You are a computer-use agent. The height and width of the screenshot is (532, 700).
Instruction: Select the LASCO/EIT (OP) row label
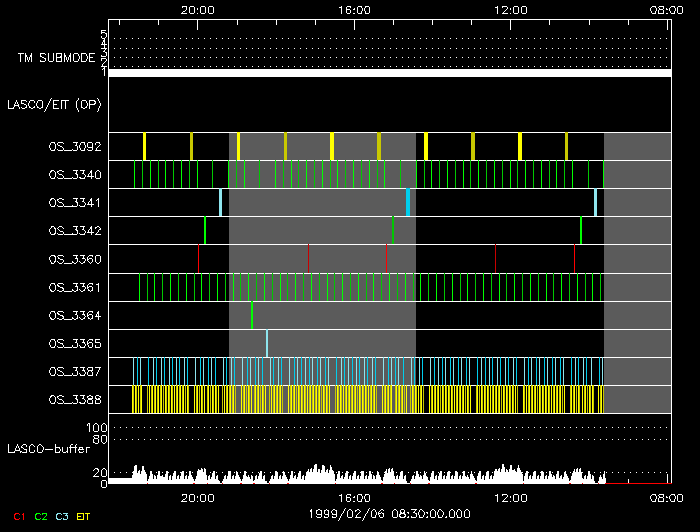[54, 104]
